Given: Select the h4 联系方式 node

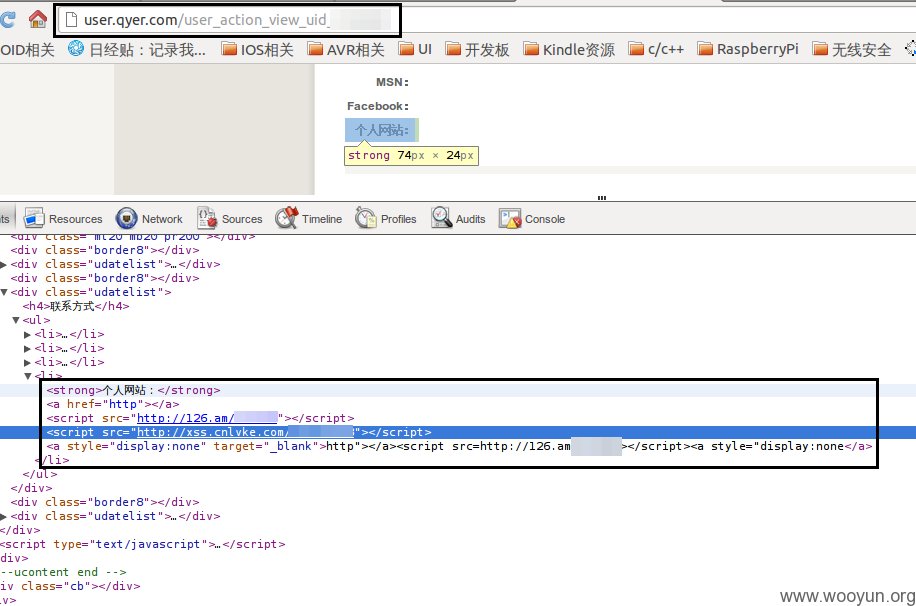Looking at the screenshot, I should (76, 306).
